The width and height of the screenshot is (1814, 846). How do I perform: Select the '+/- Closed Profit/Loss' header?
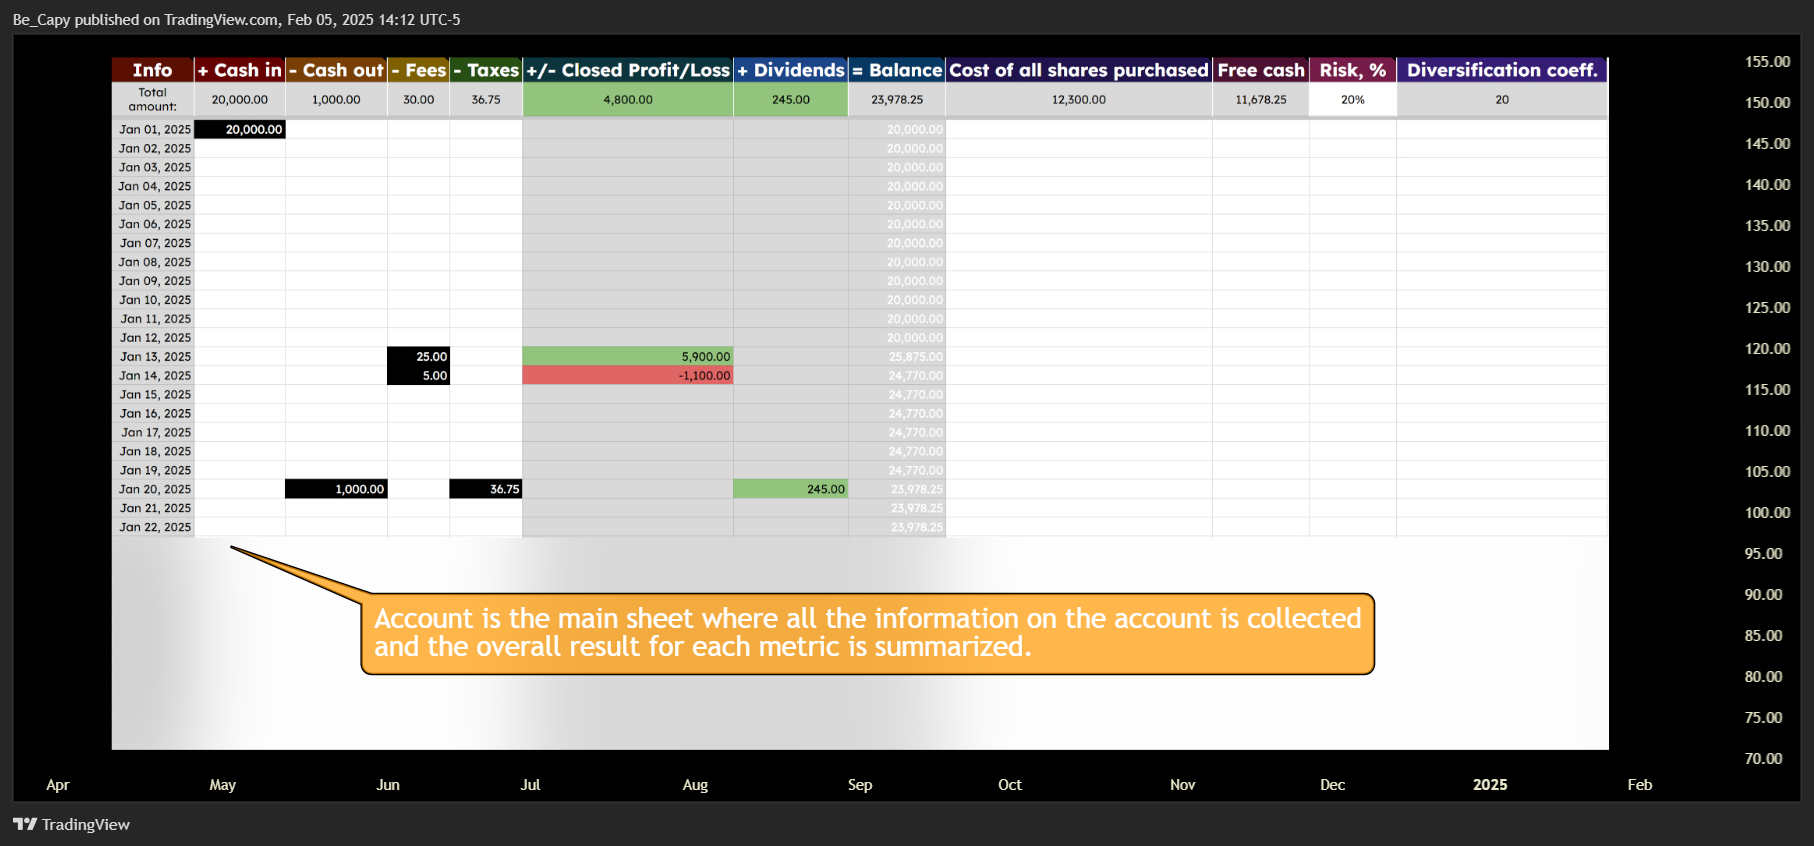coord(628,70)
